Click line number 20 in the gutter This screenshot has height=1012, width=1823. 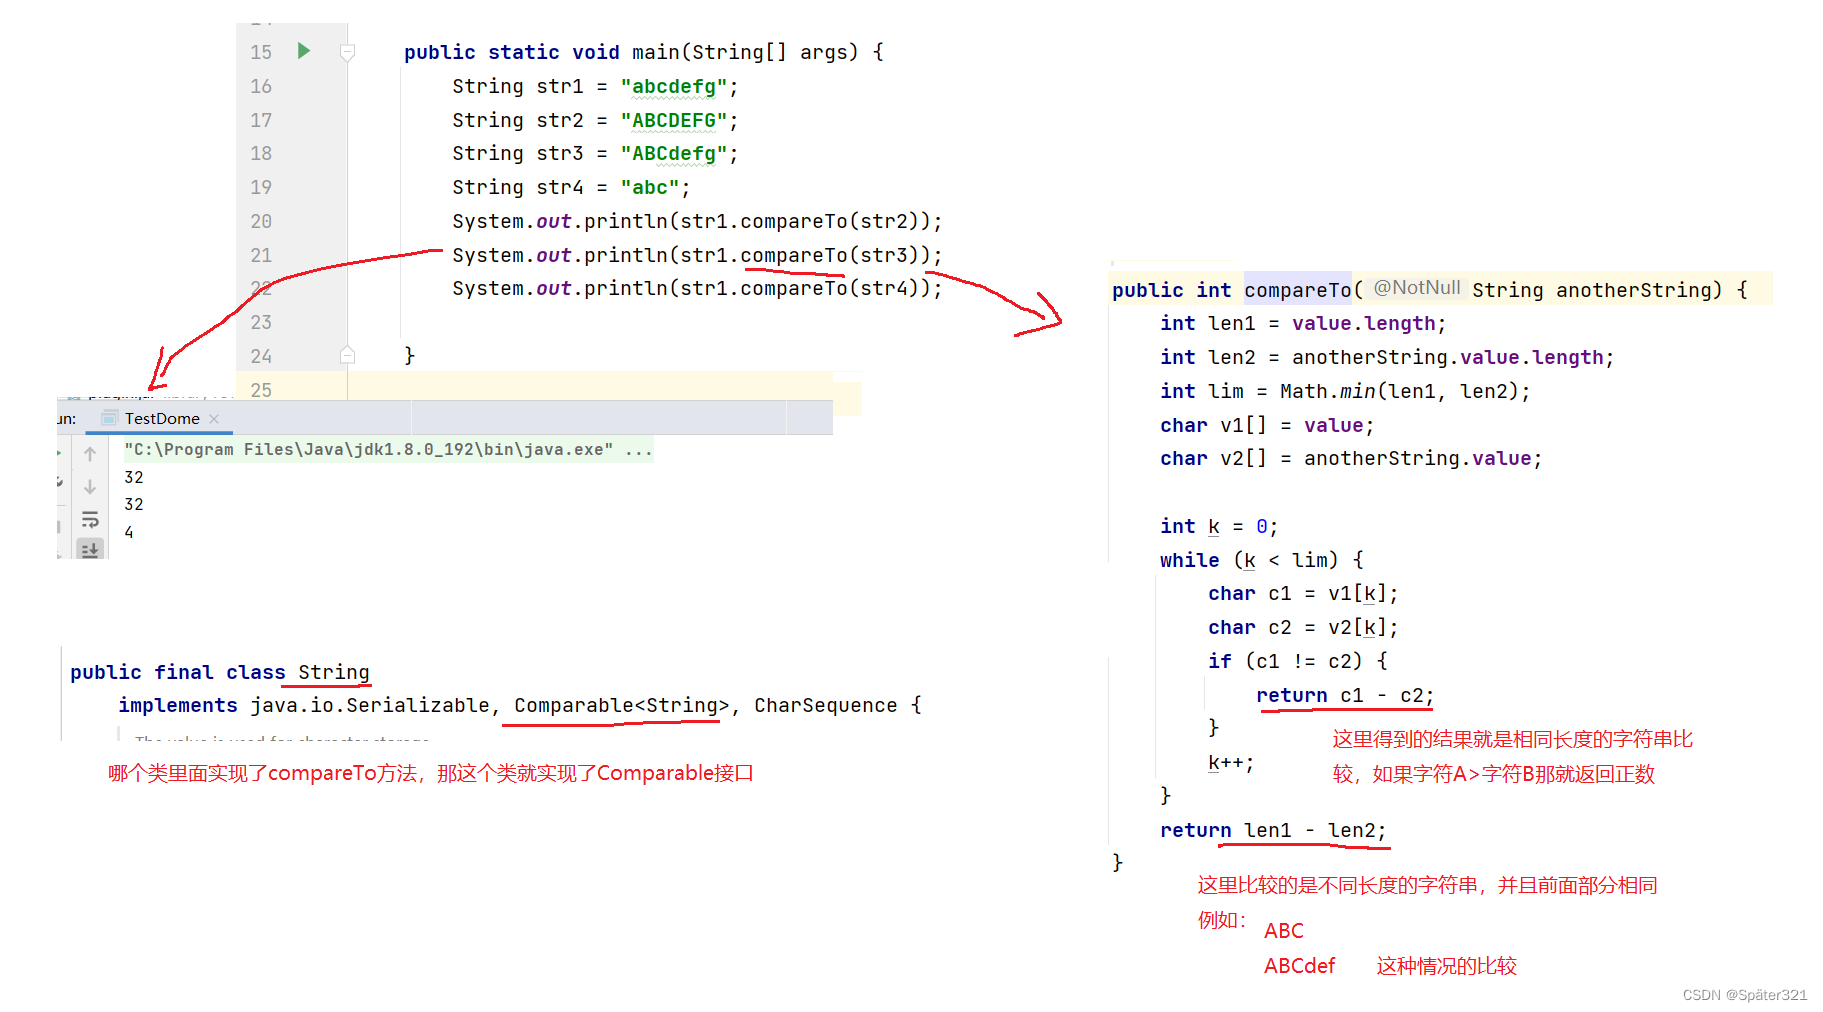tap(261, 221)
